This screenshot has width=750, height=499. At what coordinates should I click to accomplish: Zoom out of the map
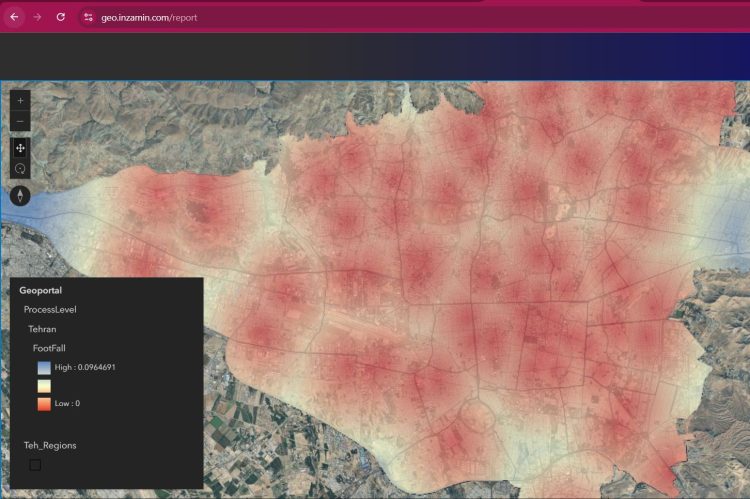(x=21, y=122)
